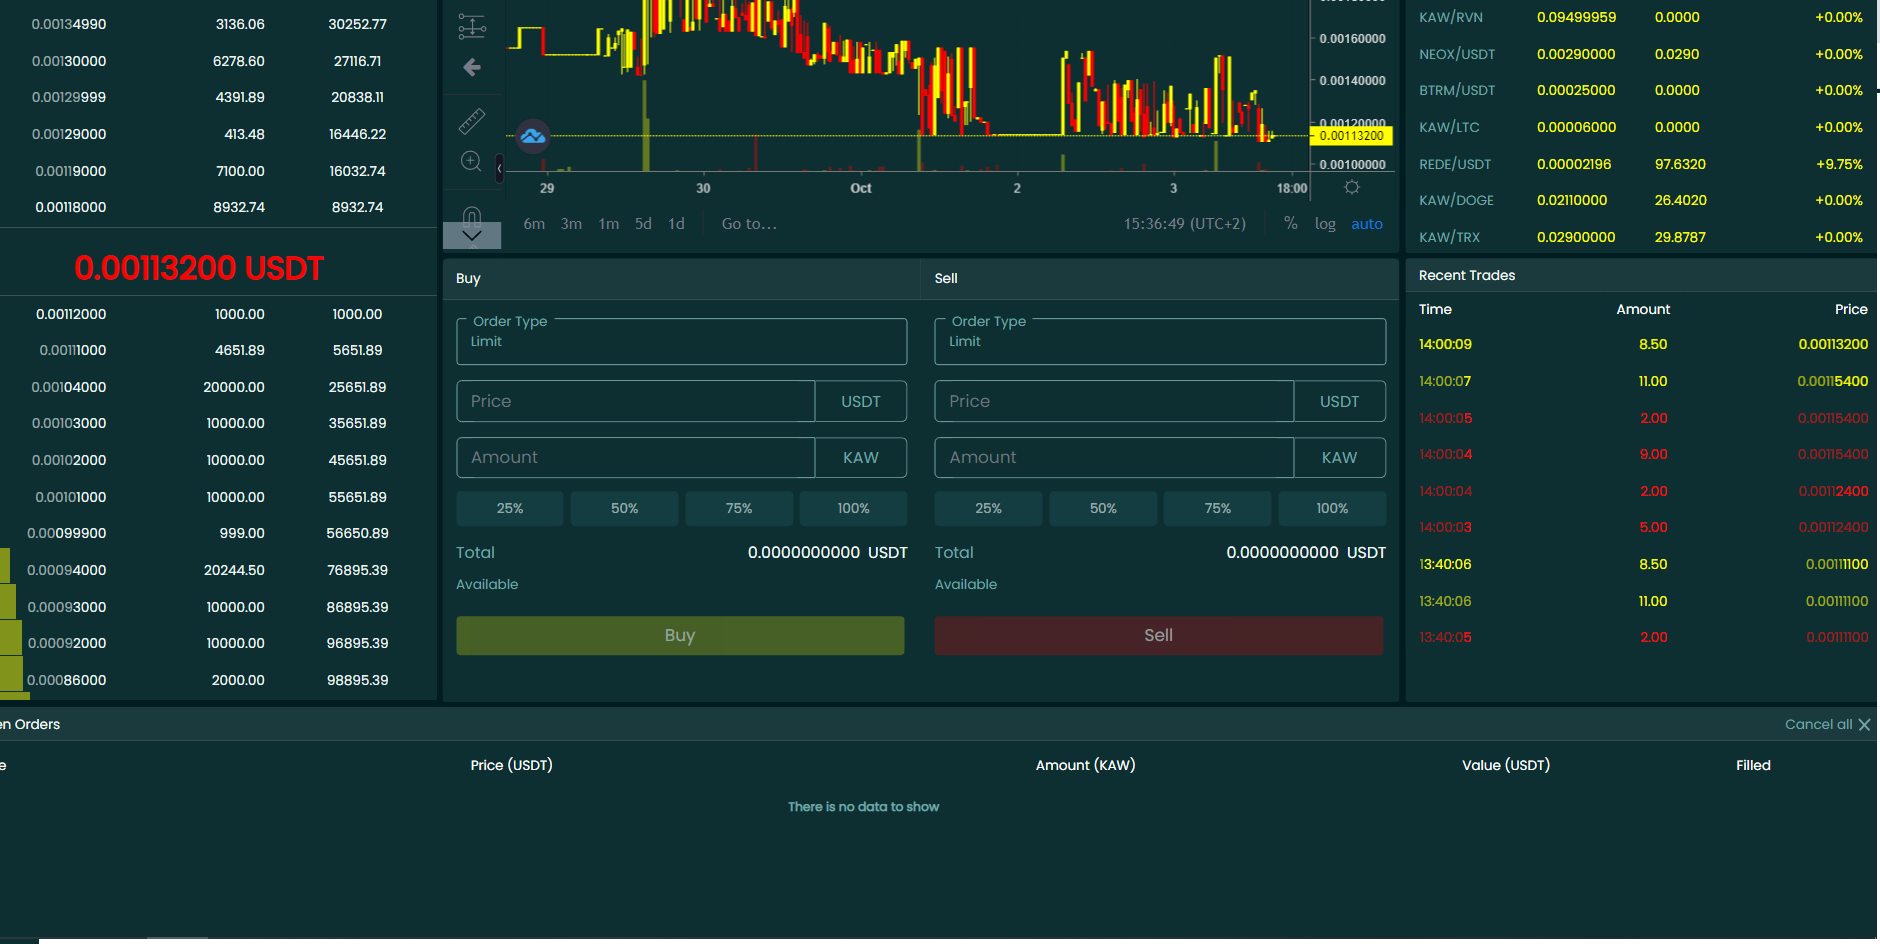Pick bid price 0.00086000 in order book
Screen dimensions: 1880x944
[x=67, y=680]
